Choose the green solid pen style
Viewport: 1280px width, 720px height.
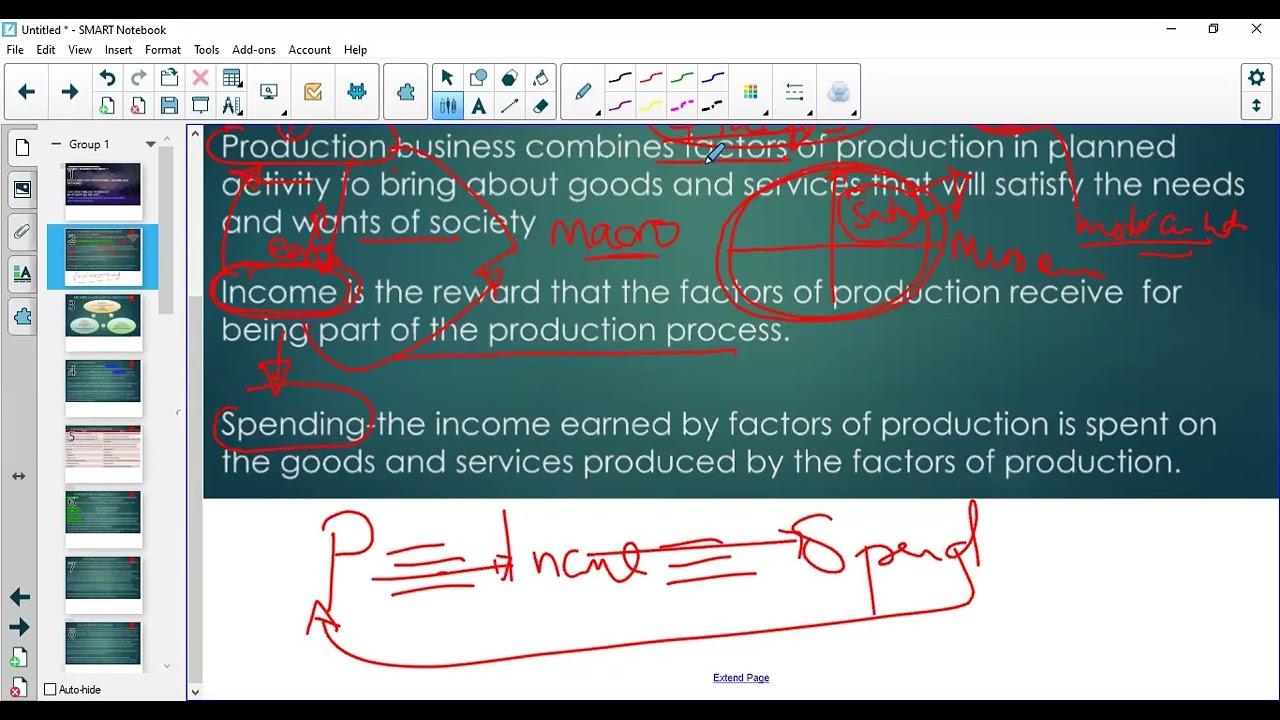tap(682, 78)
